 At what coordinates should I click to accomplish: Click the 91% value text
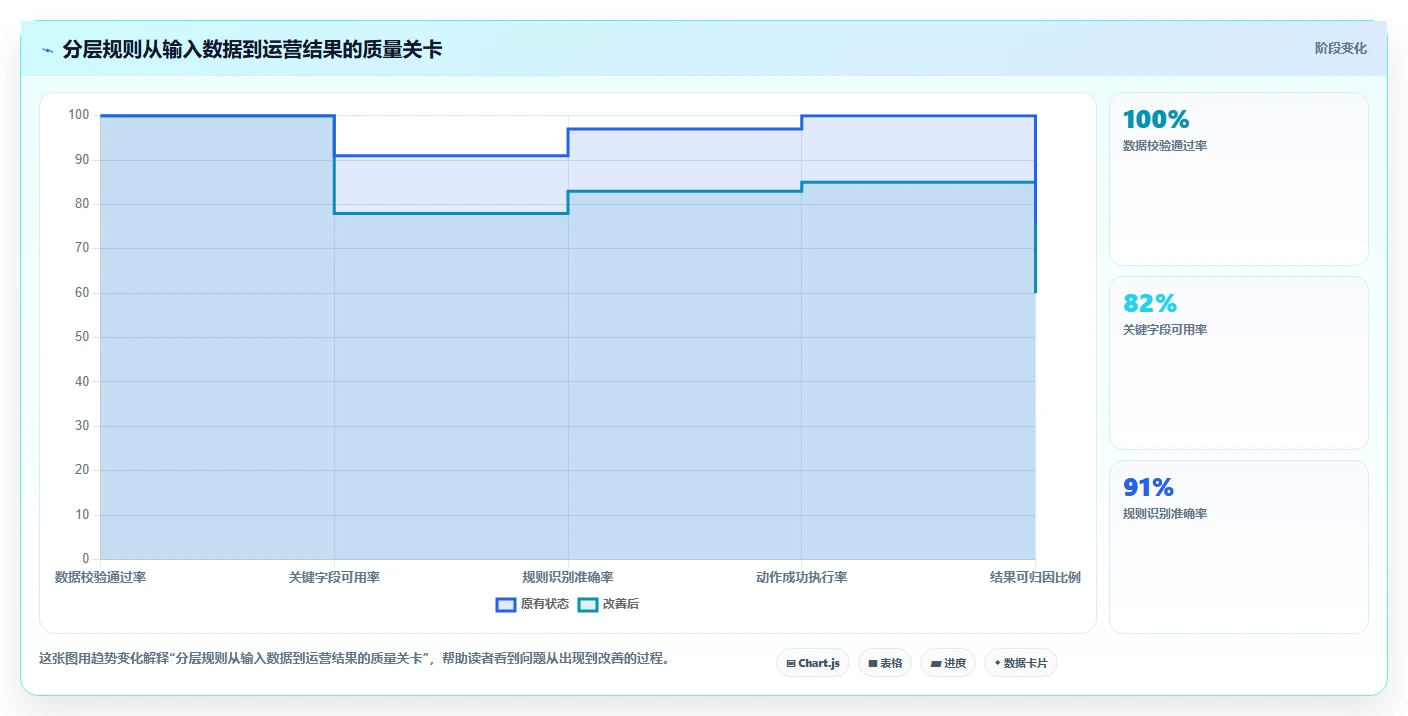(x=1148, y=487)
